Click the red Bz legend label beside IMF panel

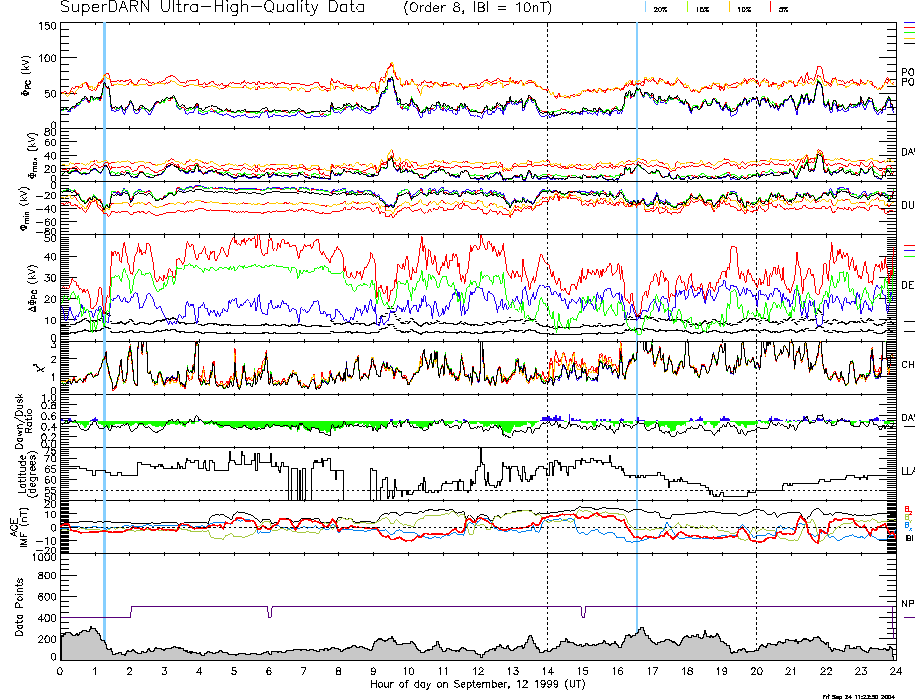click(907, 508)
